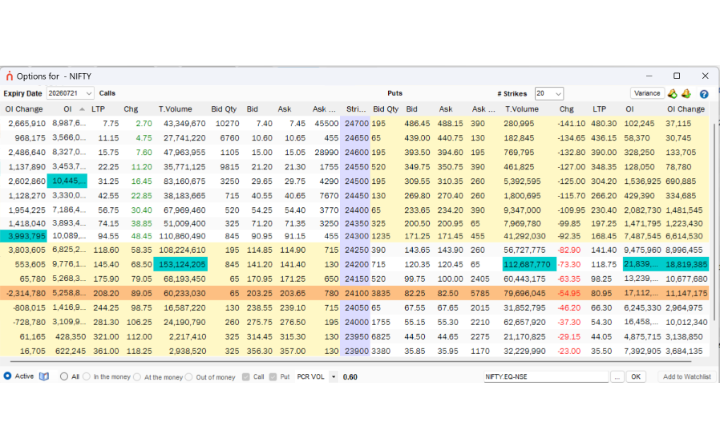Close the Options for NIFTY window
This screenshot has width=720, height=448.
(705, 76)
